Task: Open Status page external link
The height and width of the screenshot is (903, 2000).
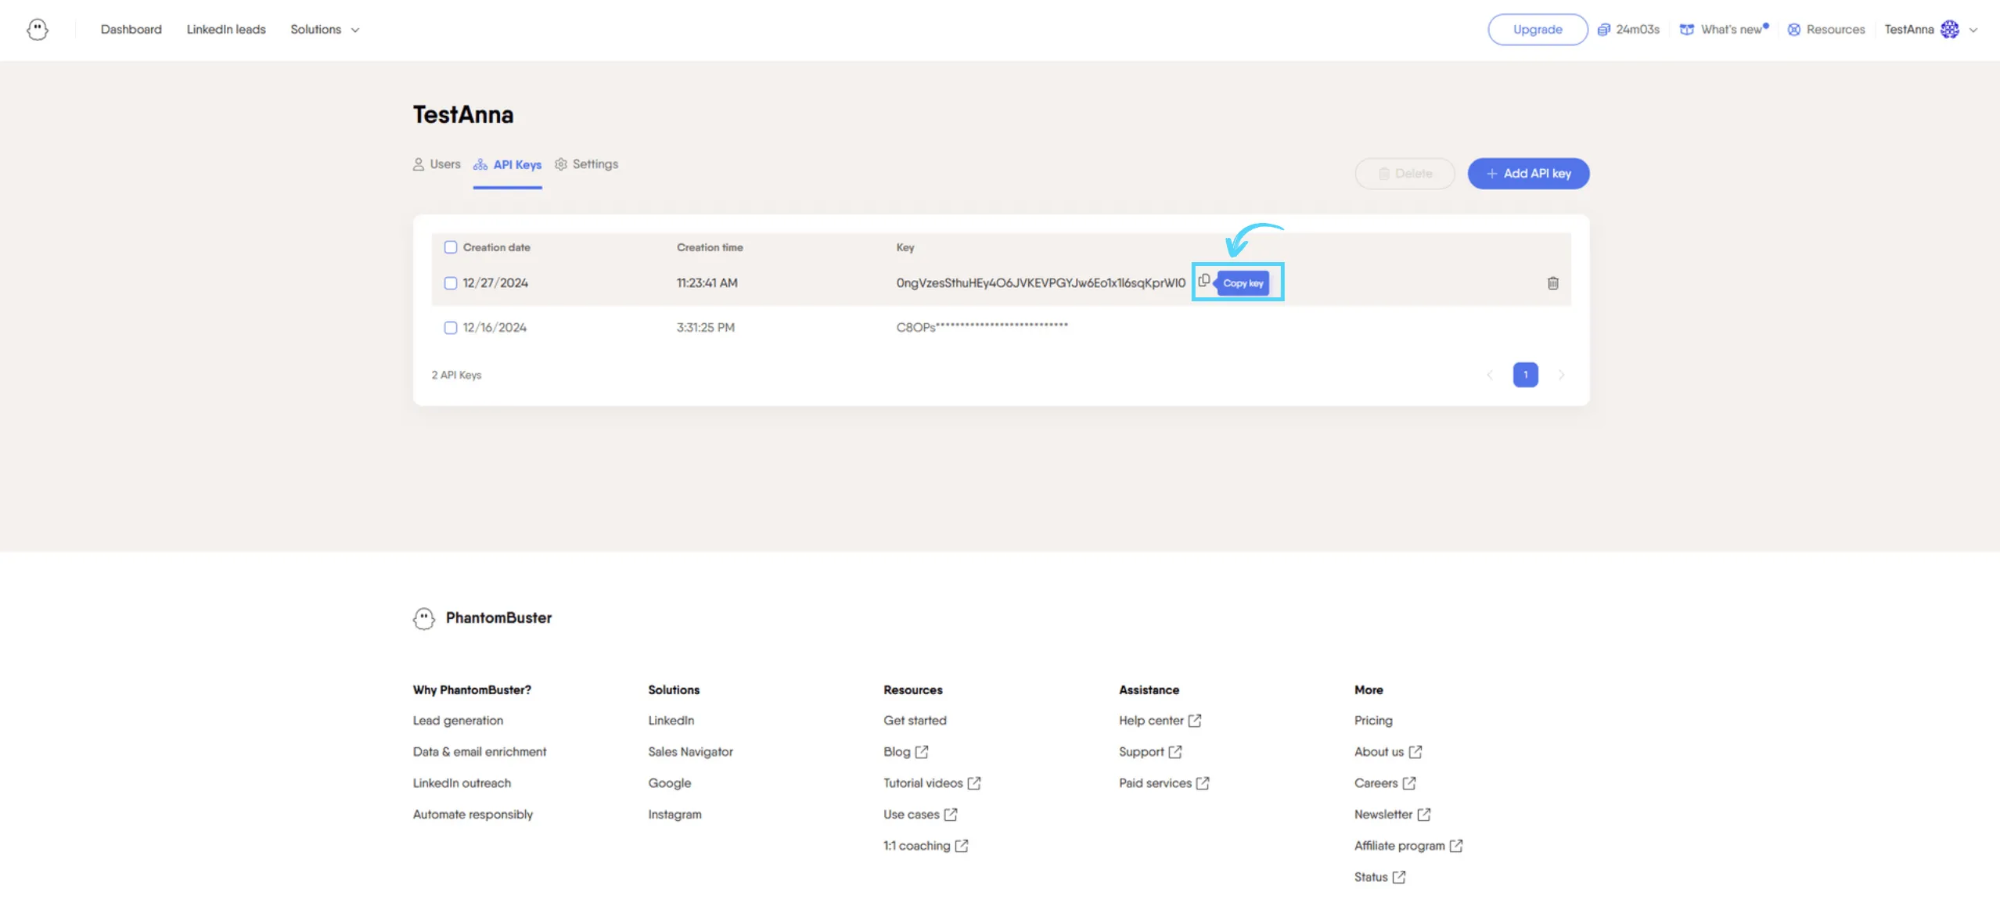Action: pos(1380,878)
